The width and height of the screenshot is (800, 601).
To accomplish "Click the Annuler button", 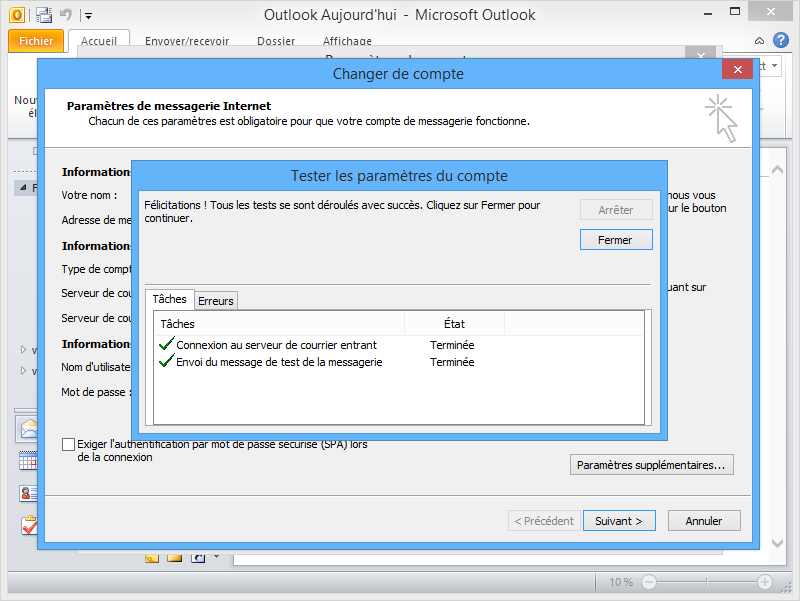I will click(x=704, y=521).
